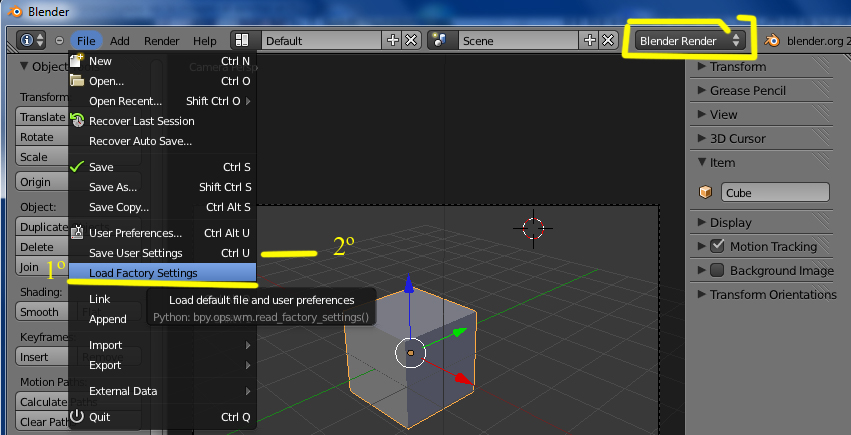The width and height of the screenshot is (851, 435).
Task: Collapse the Object Tools panel
Action: (23, 66)
